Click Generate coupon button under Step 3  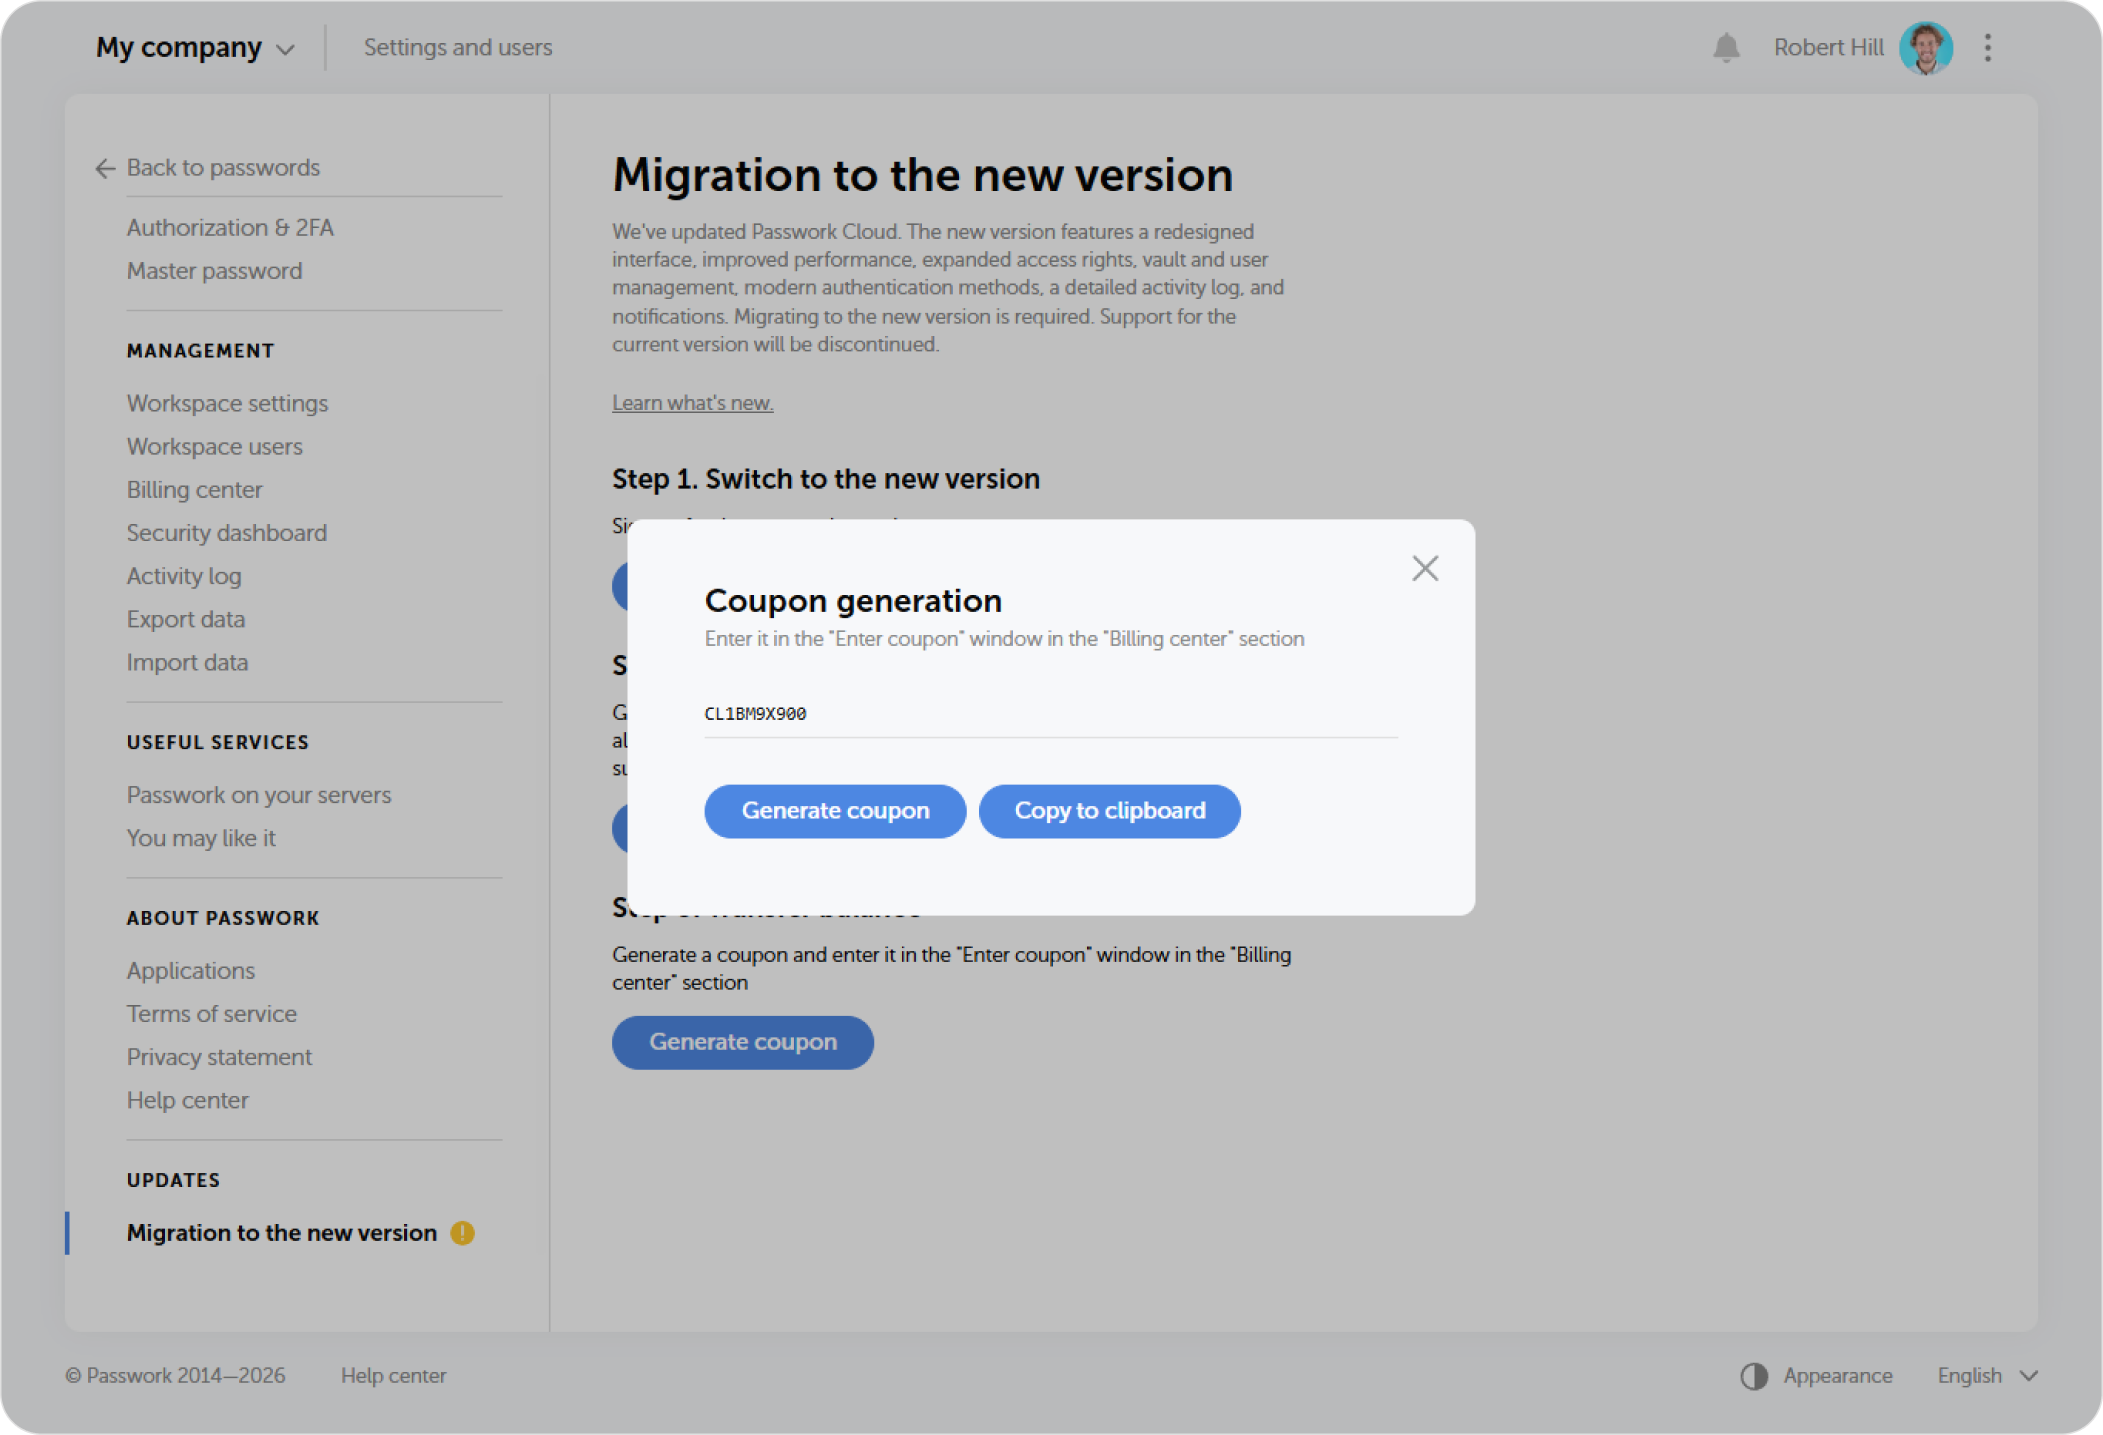(743, 1042)
